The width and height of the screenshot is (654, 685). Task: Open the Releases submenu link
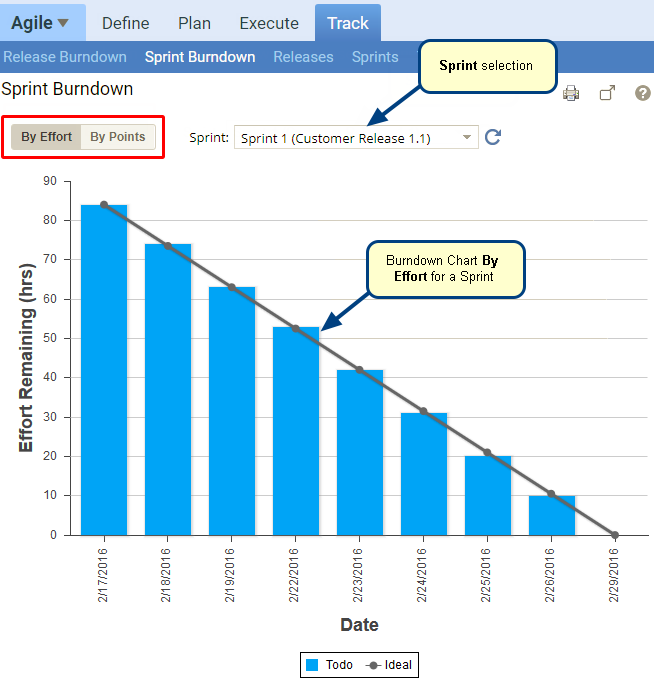pyautogui.click(x=303, y=57)
